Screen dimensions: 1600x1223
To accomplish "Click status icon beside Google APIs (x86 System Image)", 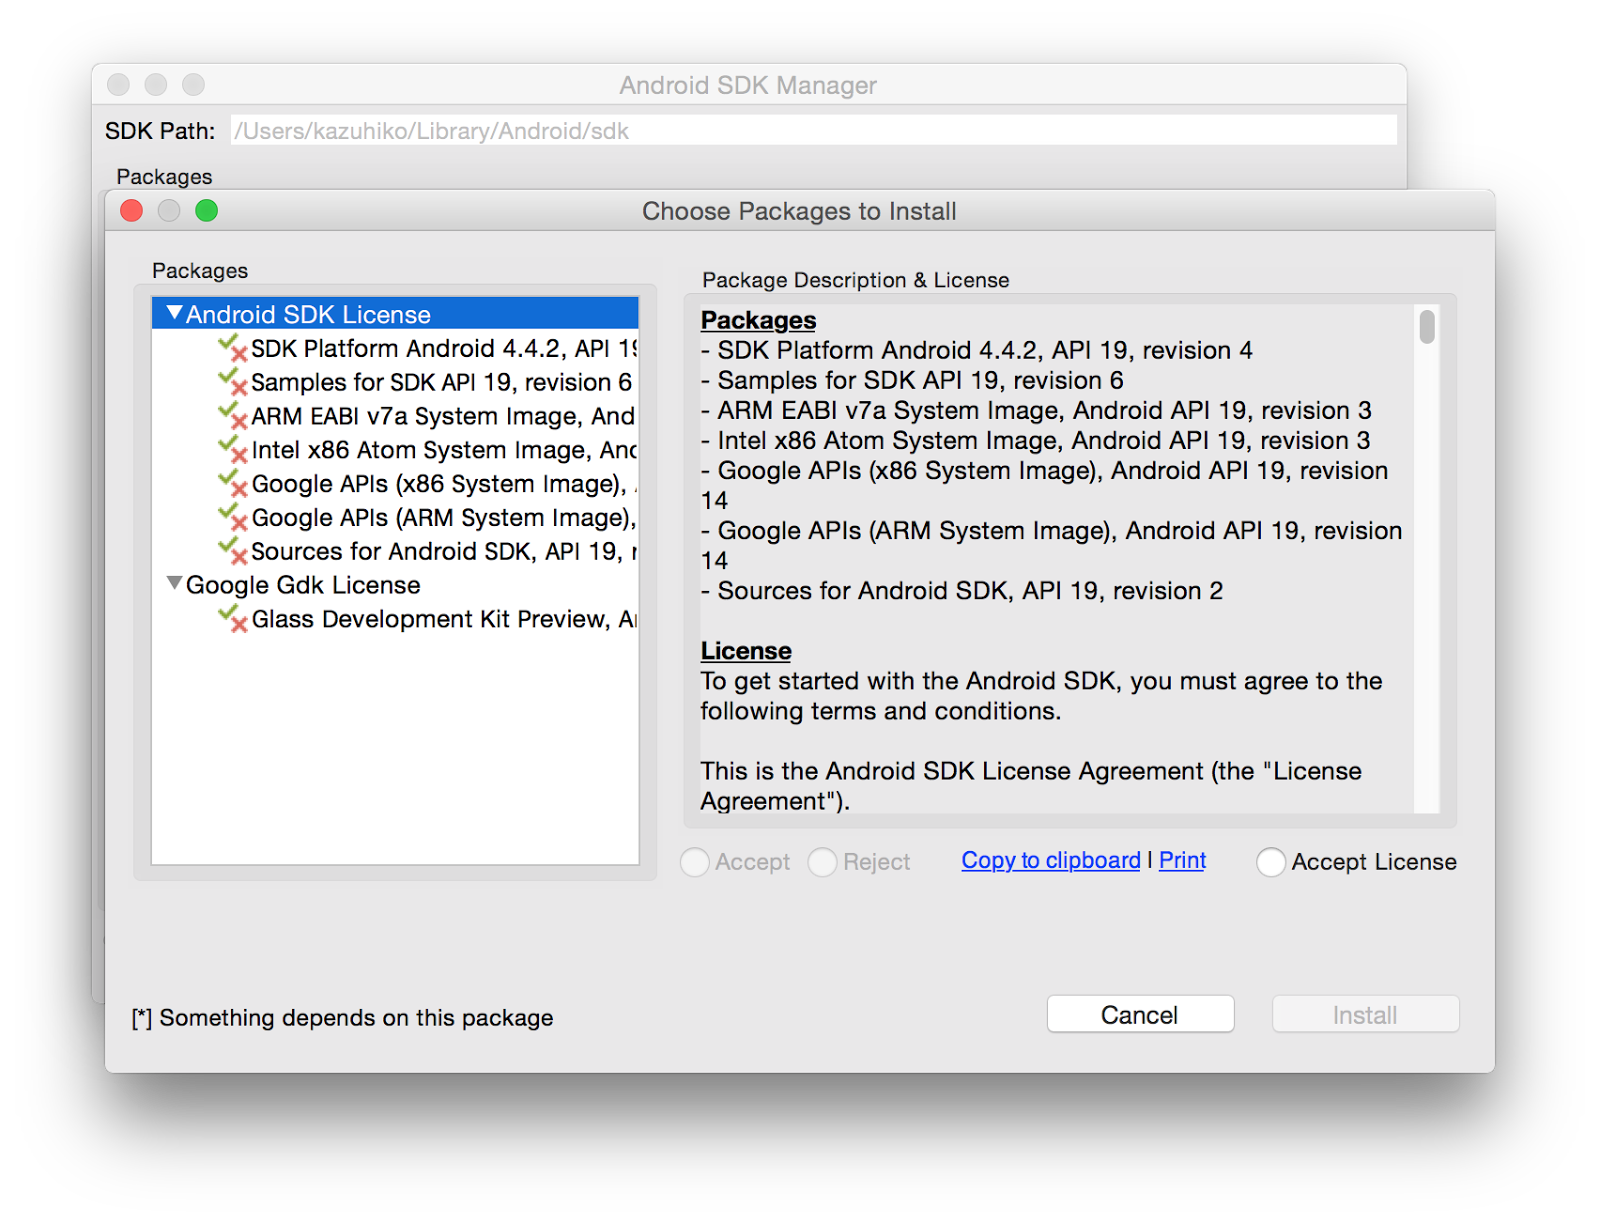I will pyautogui.click(x=233, y=484).
